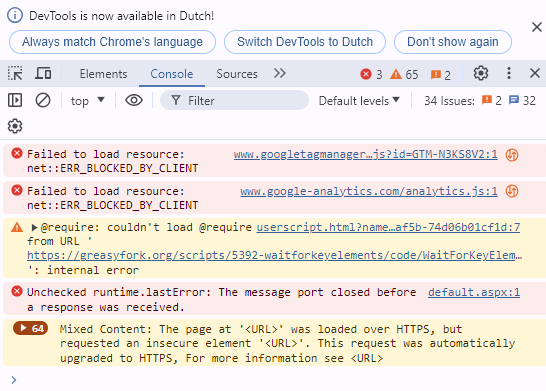Click the eye live expression icon

[x=134, y=101]
